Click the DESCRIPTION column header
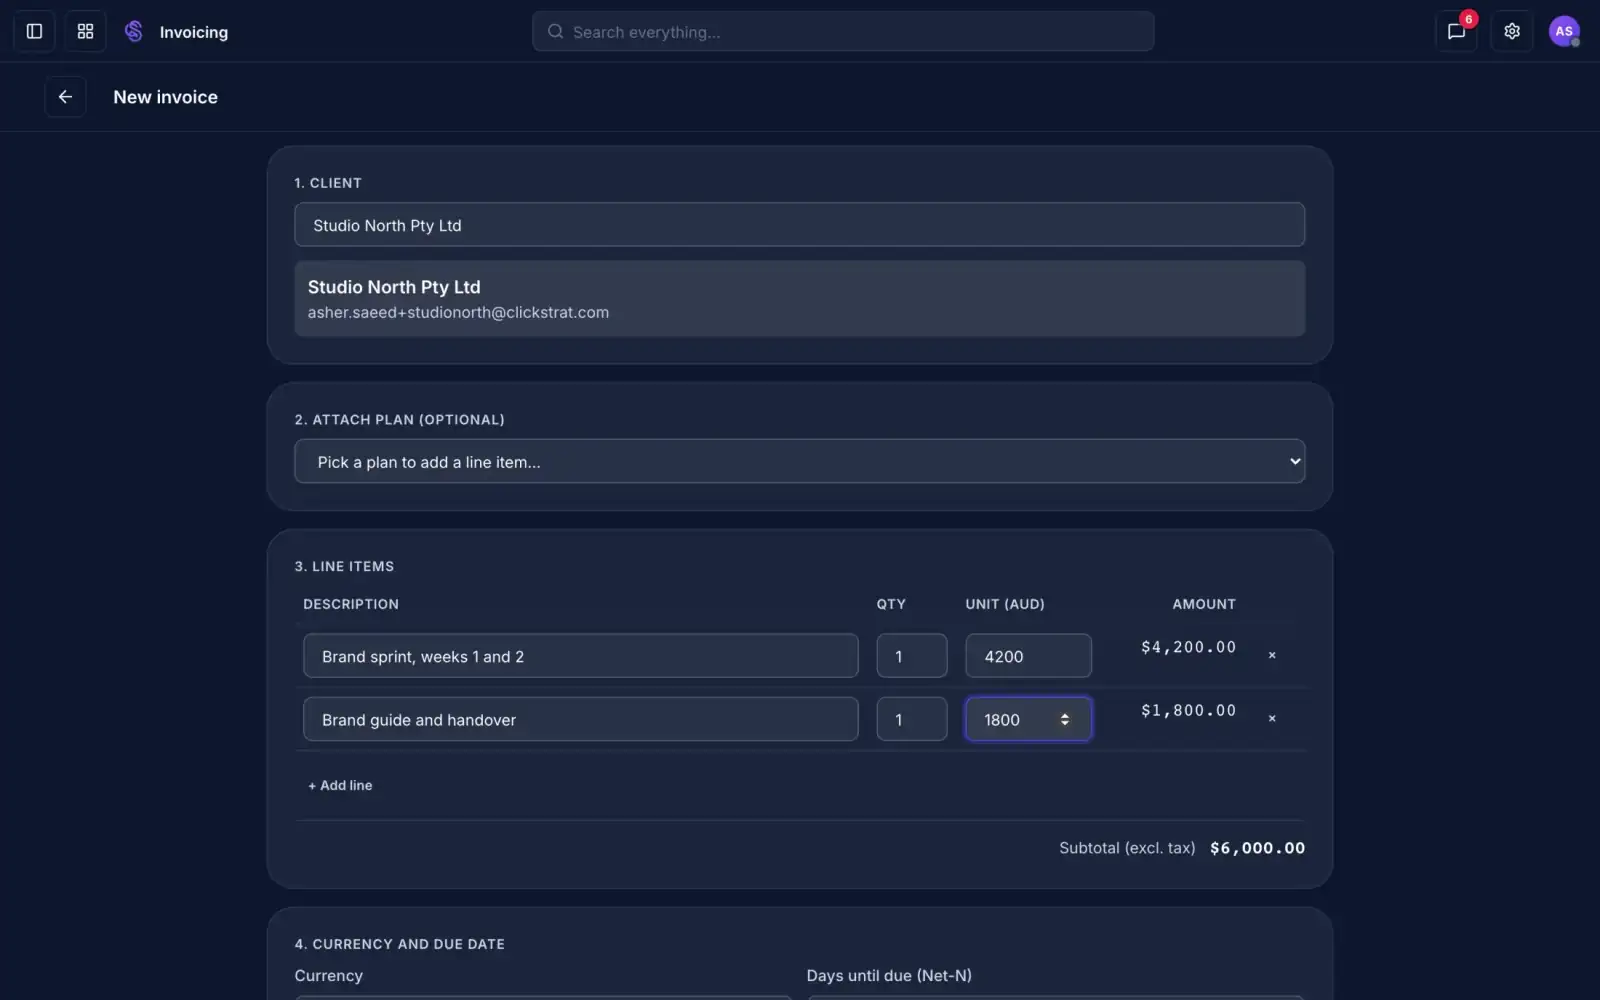The width and height of the screenshot is (1600, 1000). (351, 604)
